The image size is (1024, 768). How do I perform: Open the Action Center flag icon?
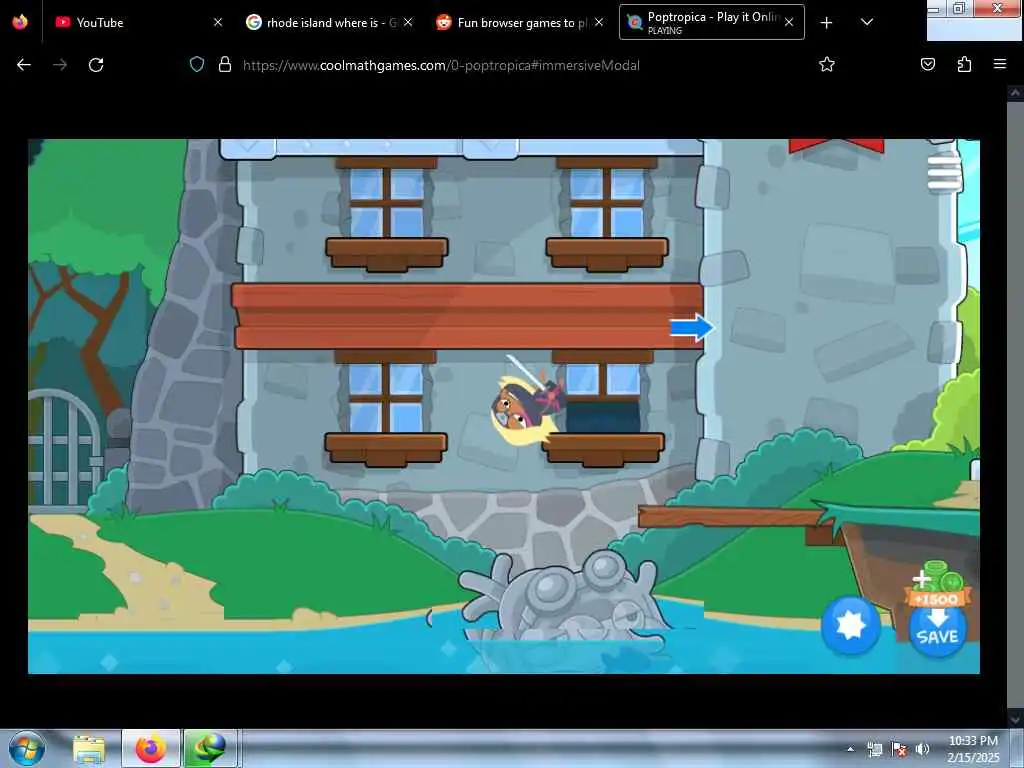(x=899, y=749)
